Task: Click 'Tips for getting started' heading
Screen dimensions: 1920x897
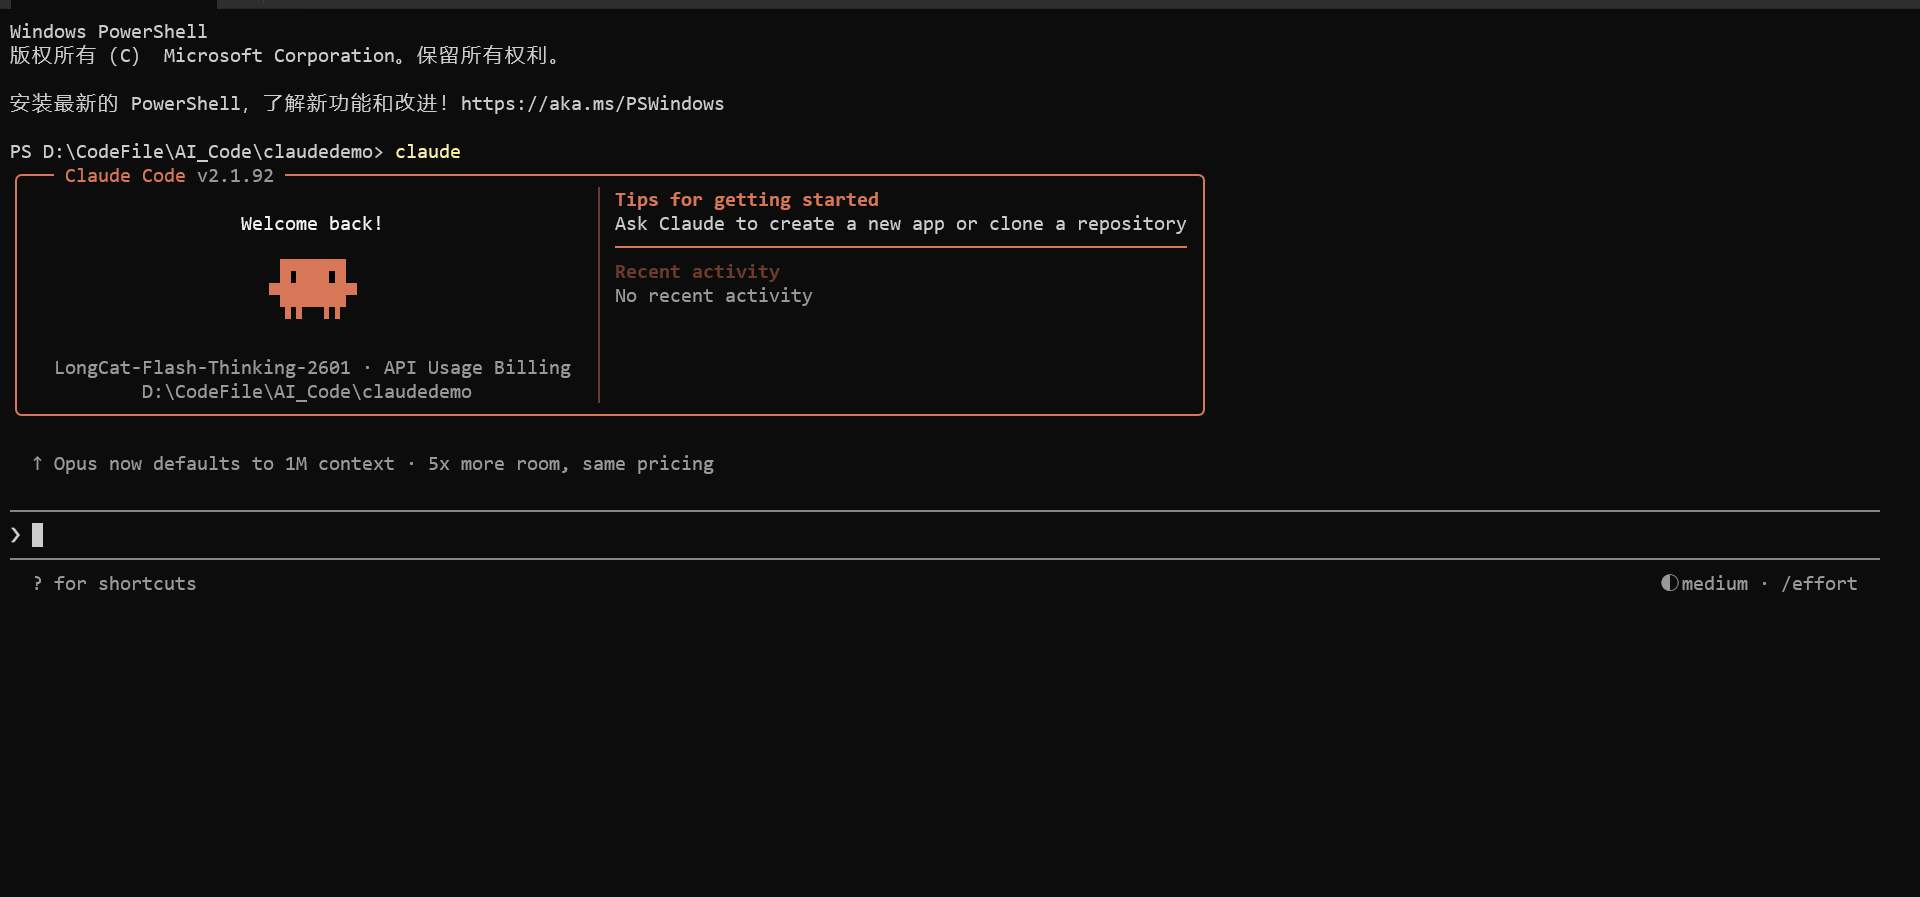Action: click(747, 200)
